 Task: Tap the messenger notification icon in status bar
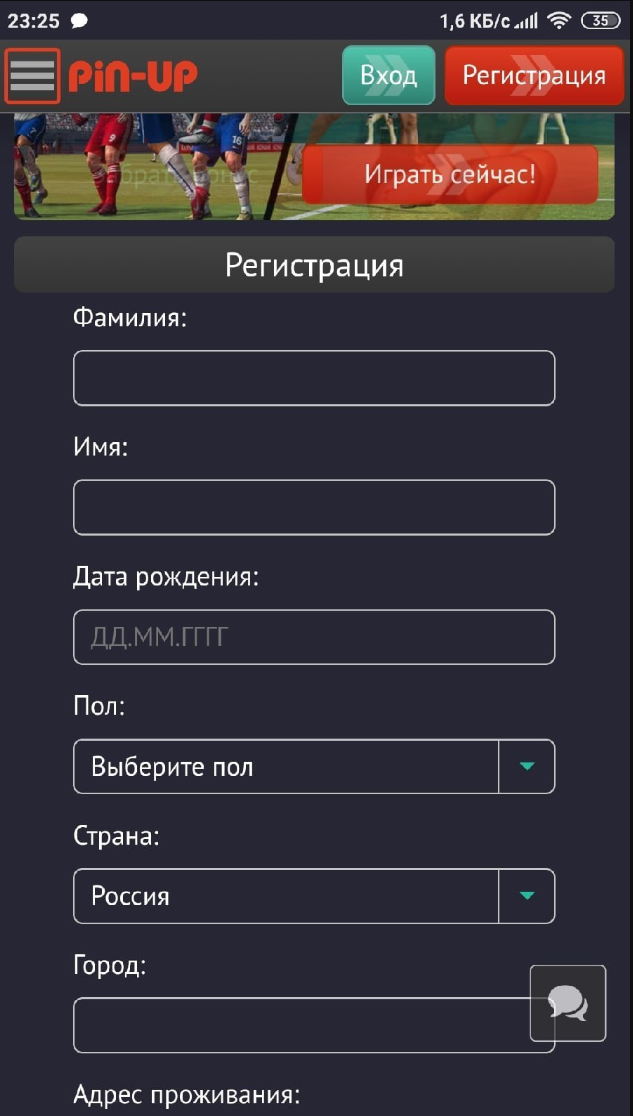point(80,20)
